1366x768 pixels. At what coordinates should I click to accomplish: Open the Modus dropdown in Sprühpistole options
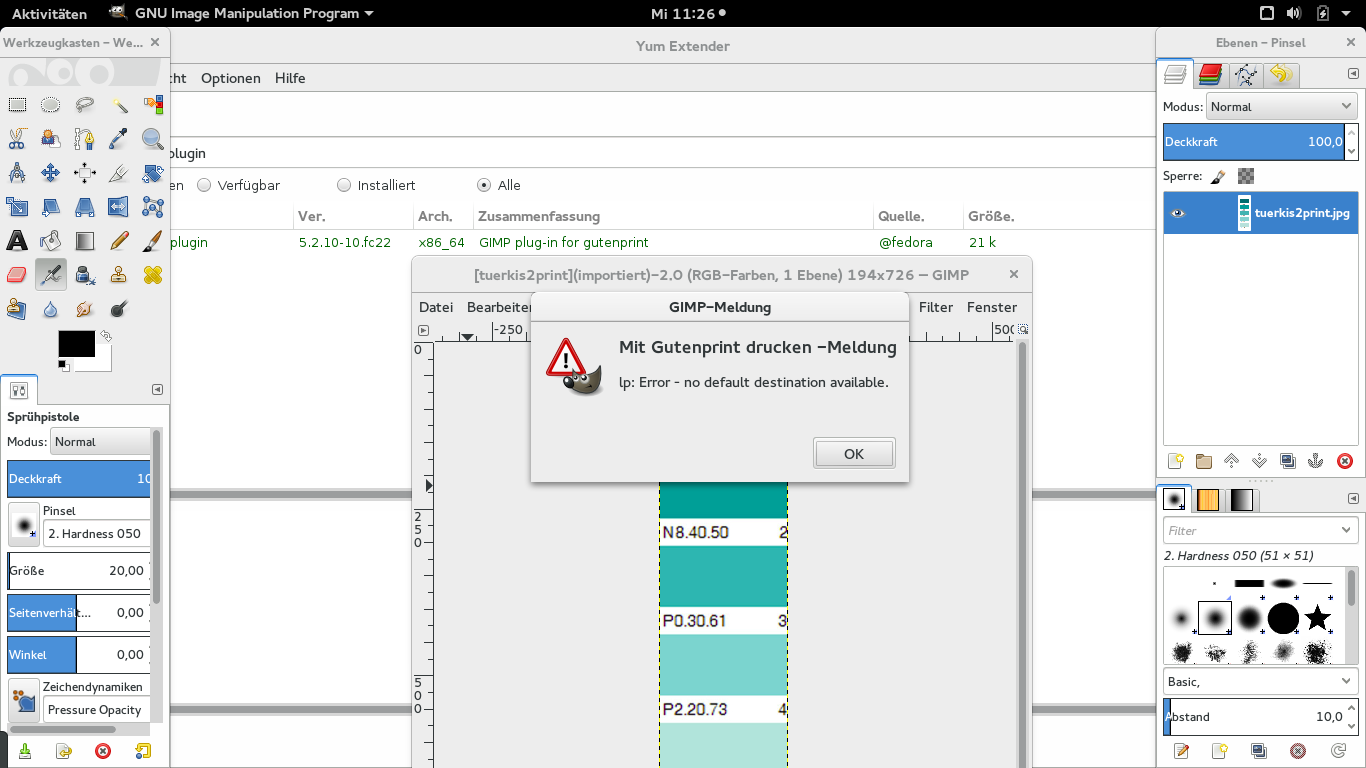100,441
